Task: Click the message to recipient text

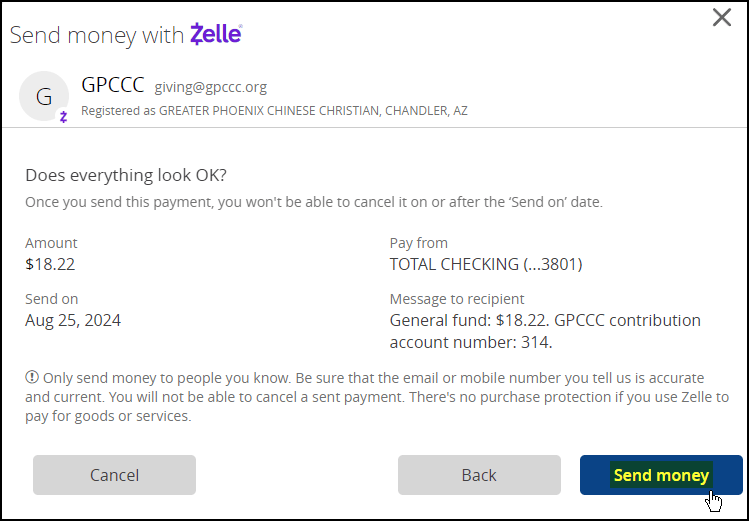Action: click(x=545, y=331)
